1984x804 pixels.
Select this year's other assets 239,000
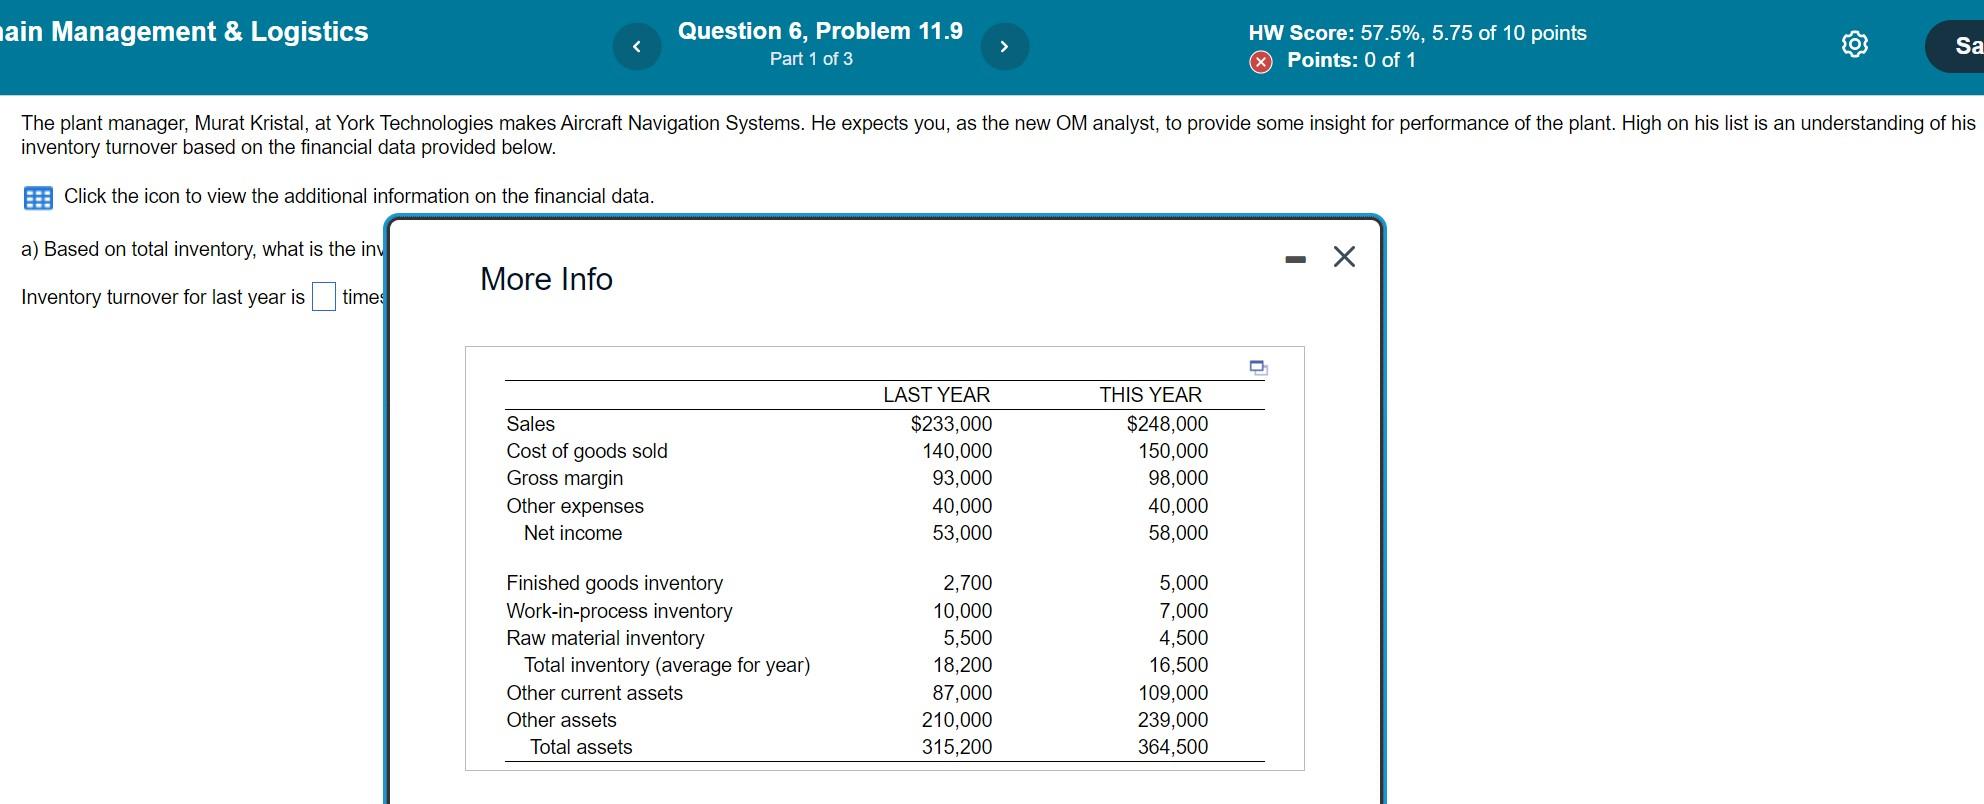(1173, 720)
